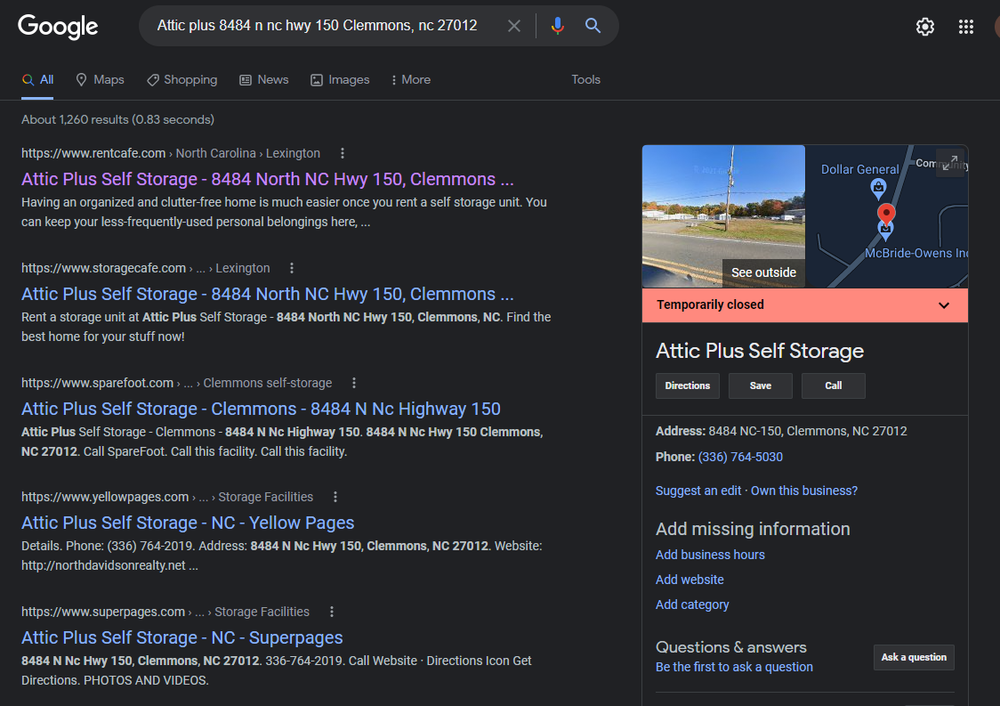Viewport: 1000px width, 706px height.
Task: Open the SpareFoot Attic Plus result link
Action: tap(260, 408)
